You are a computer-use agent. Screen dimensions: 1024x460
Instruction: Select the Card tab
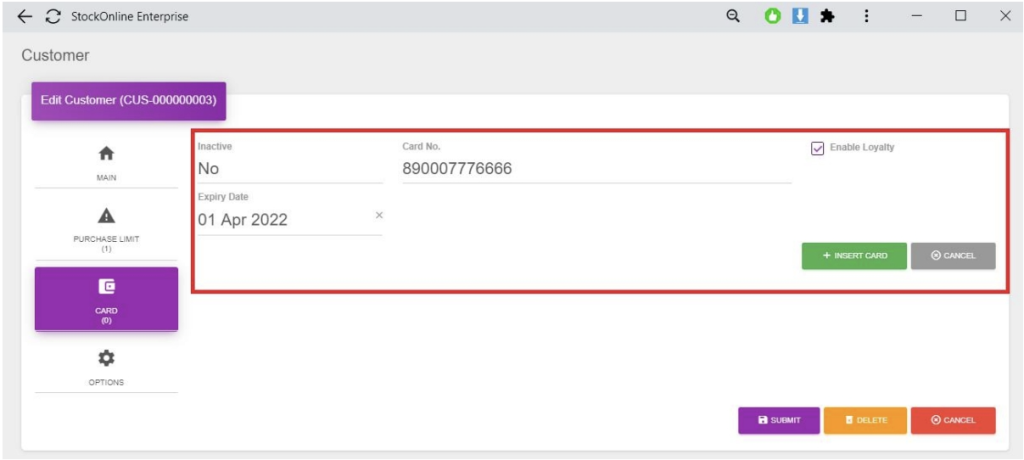tap(106, 298)
